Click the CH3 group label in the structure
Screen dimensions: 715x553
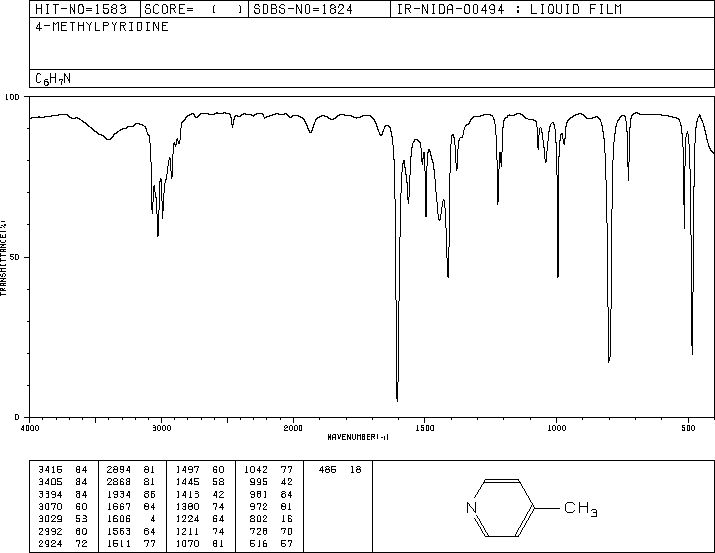[580, 509]
